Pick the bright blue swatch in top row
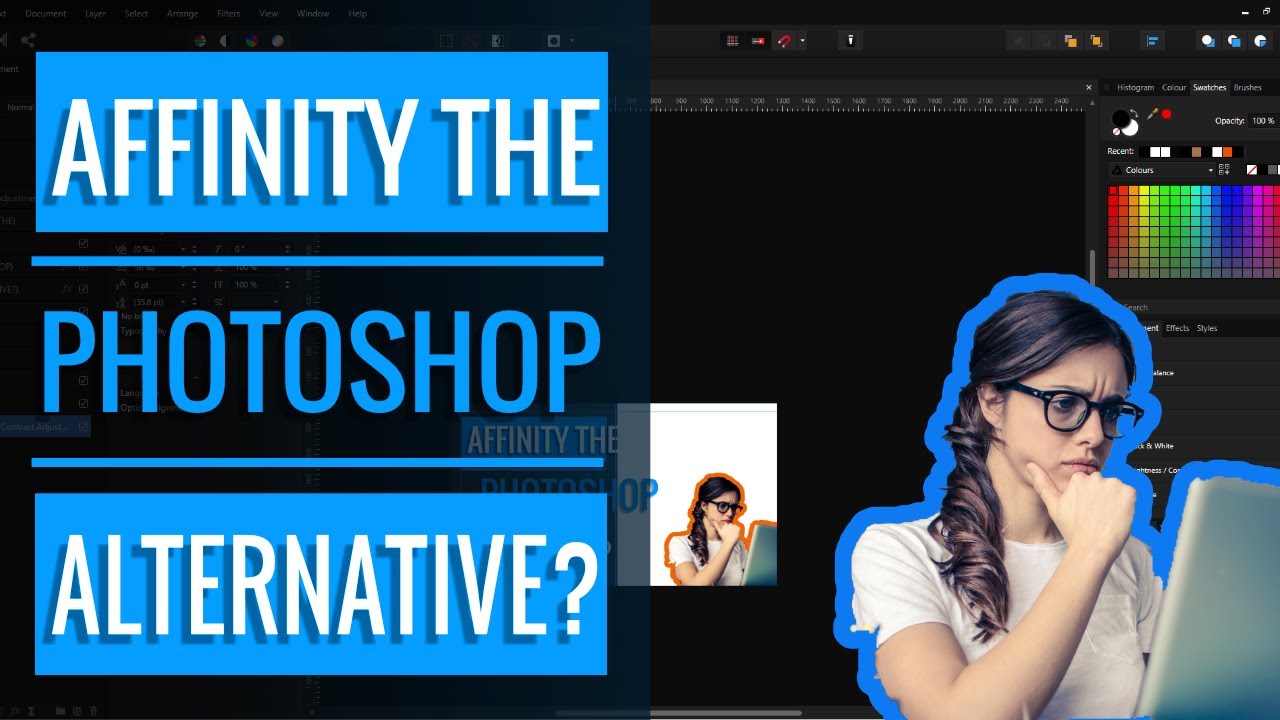 pyautogui.click(x=1229, y=191)
